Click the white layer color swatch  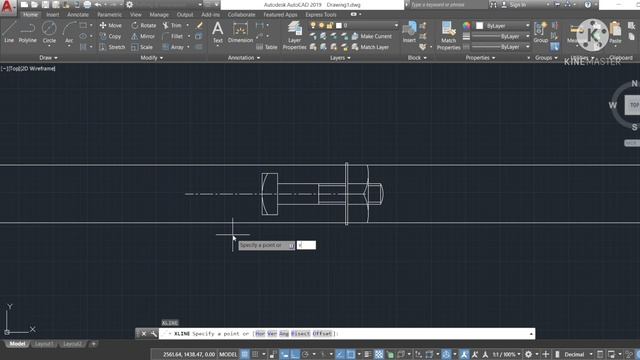pos(339,25)
